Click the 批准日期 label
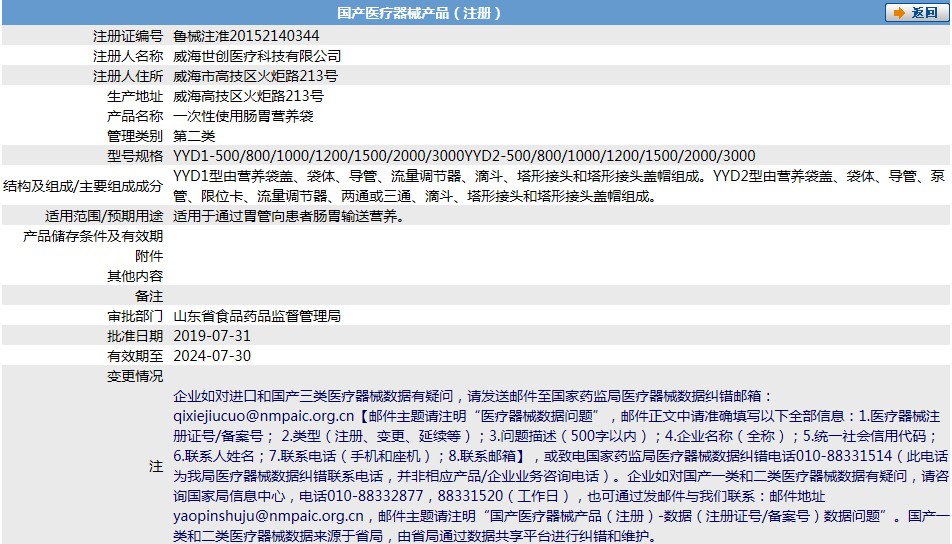 135,336
